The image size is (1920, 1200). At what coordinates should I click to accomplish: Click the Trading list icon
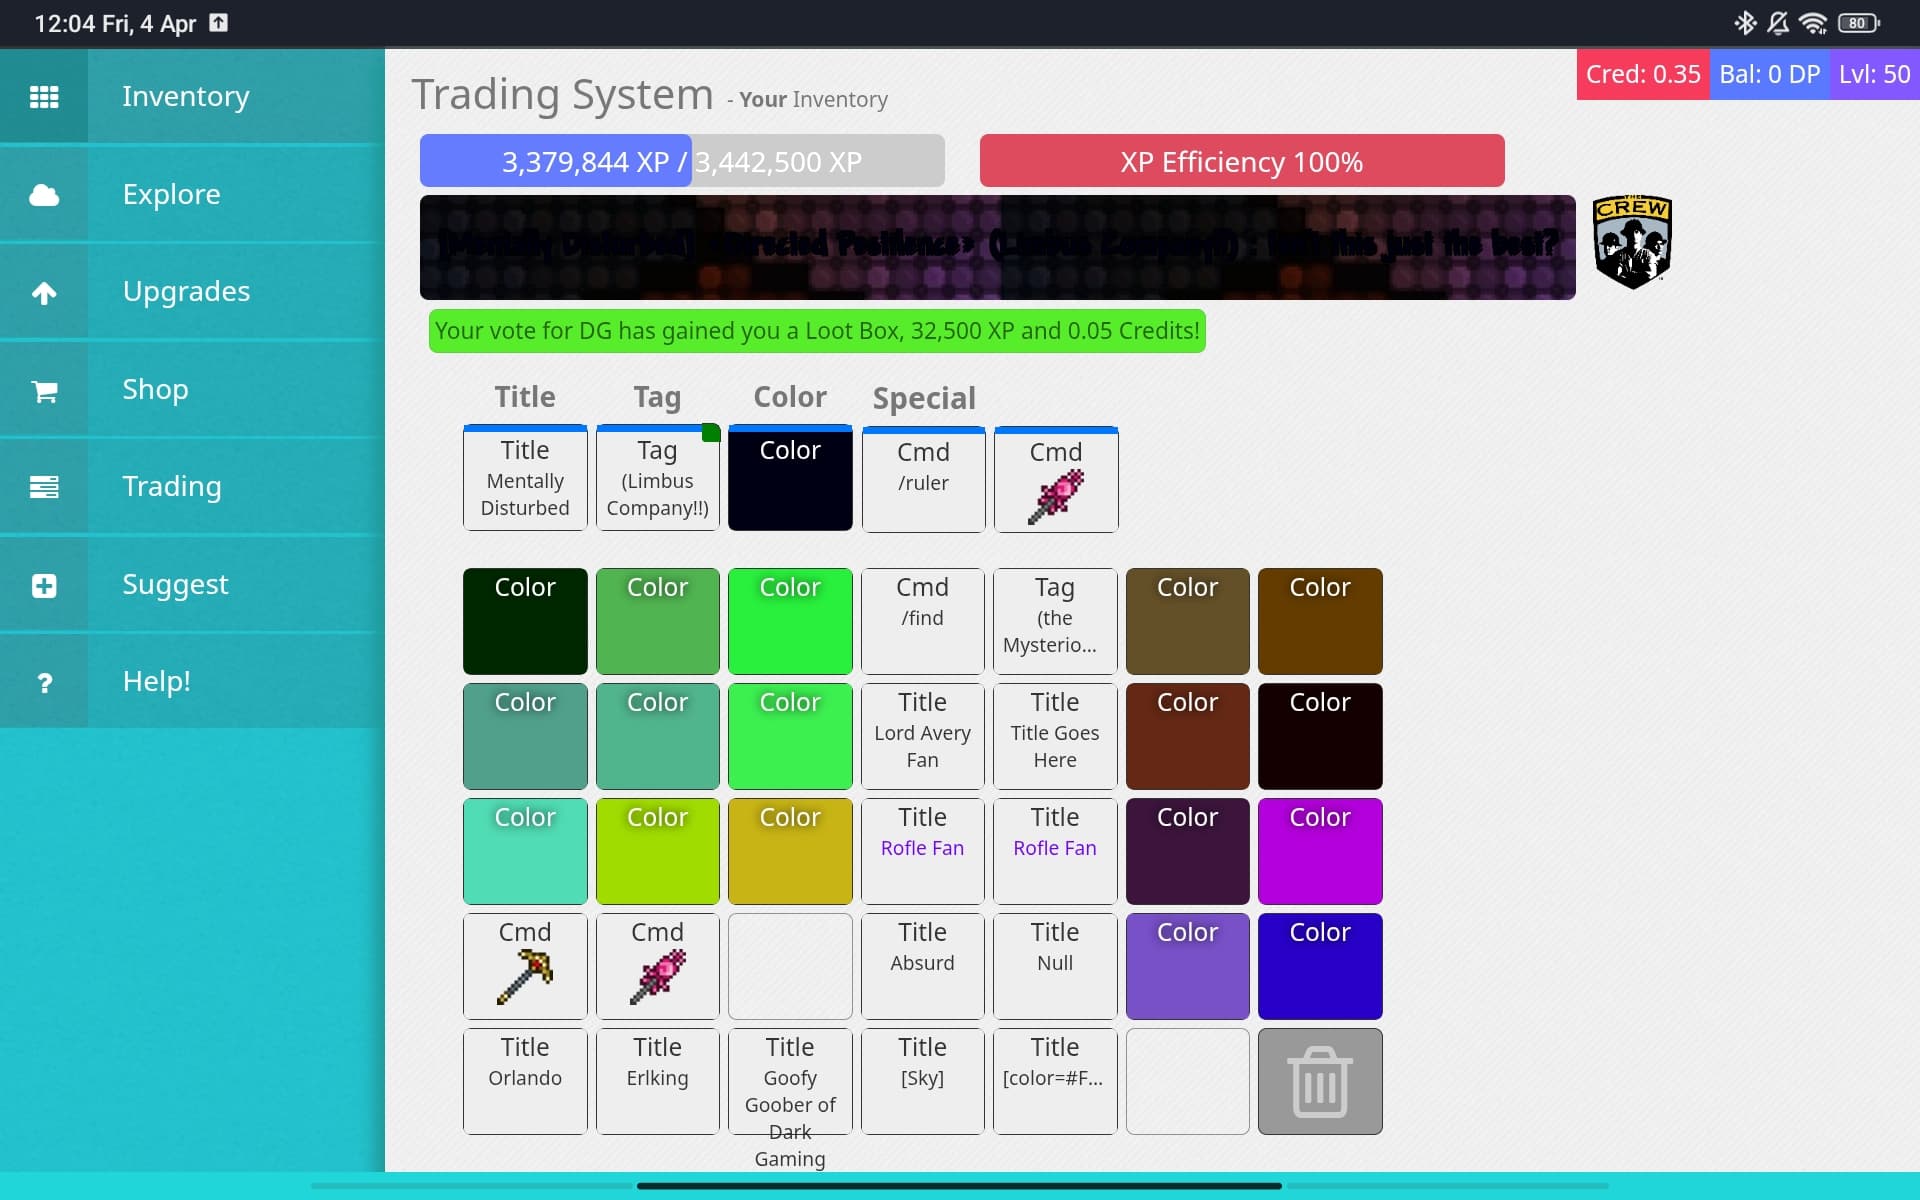(x=44, y=487)
